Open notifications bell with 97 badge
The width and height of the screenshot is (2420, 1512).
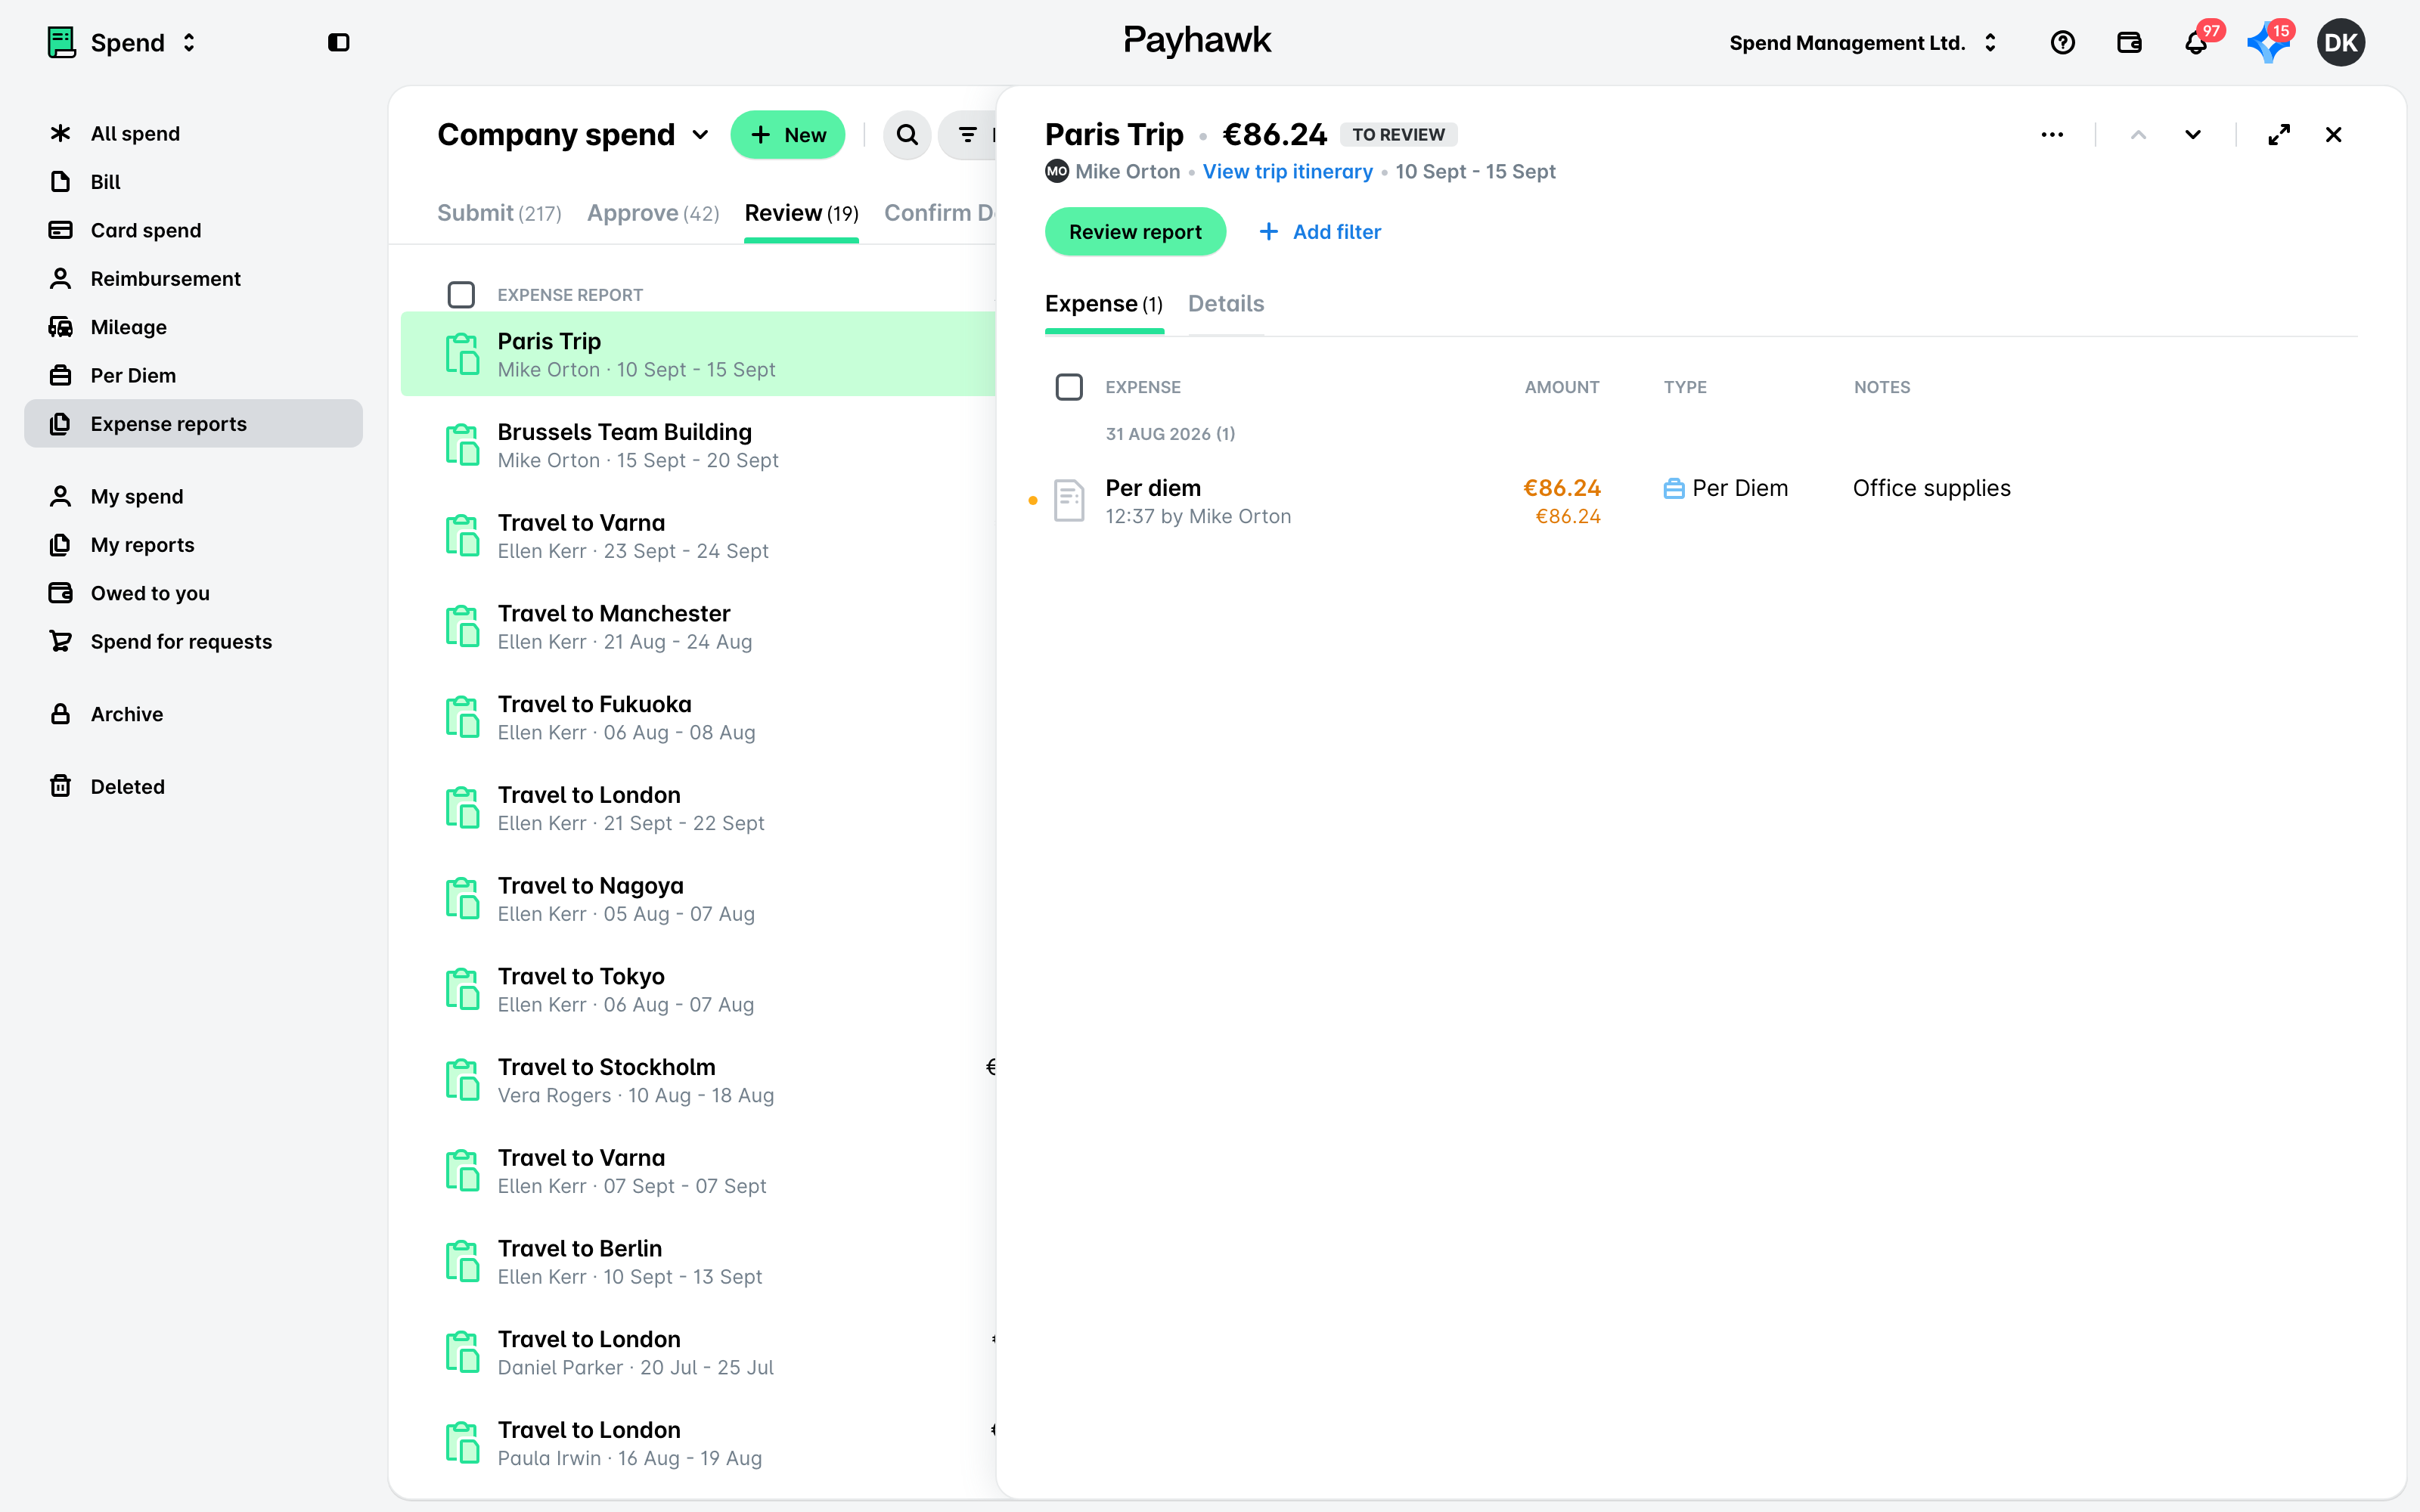click(x=2196, y=42)
